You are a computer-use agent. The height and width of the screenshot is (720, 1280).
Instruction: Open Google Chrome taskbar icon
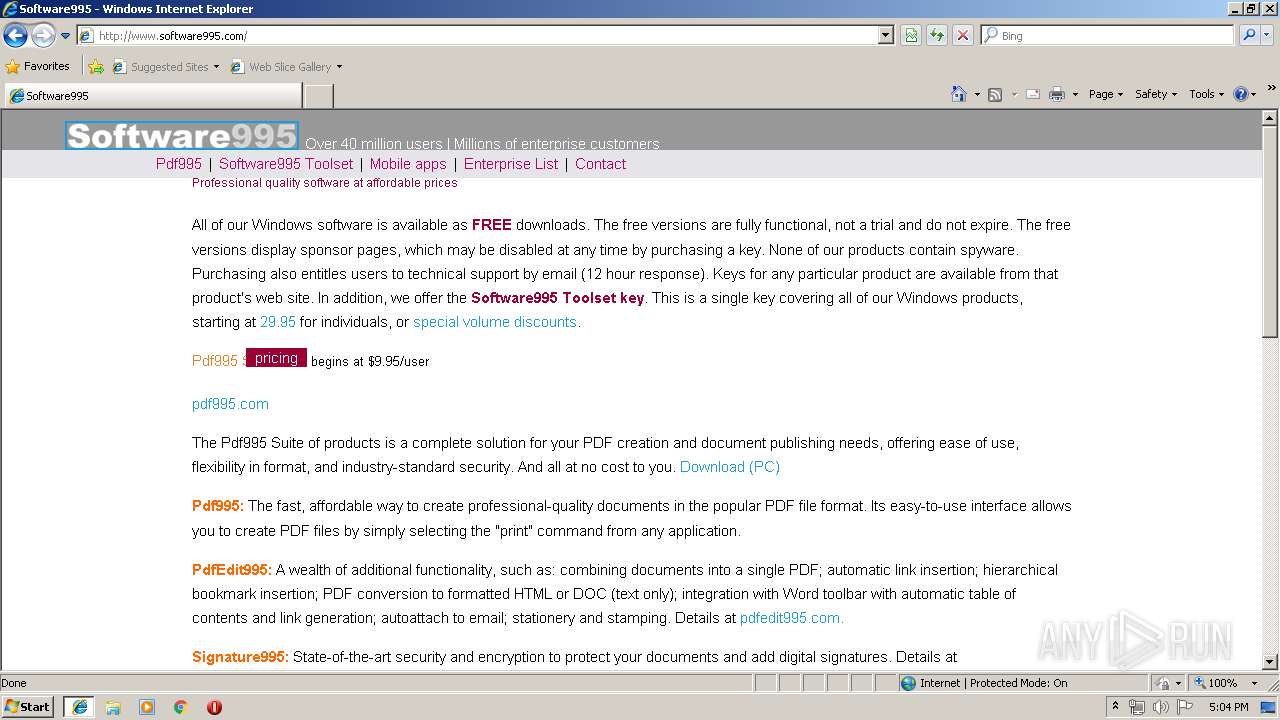point(181,707)
